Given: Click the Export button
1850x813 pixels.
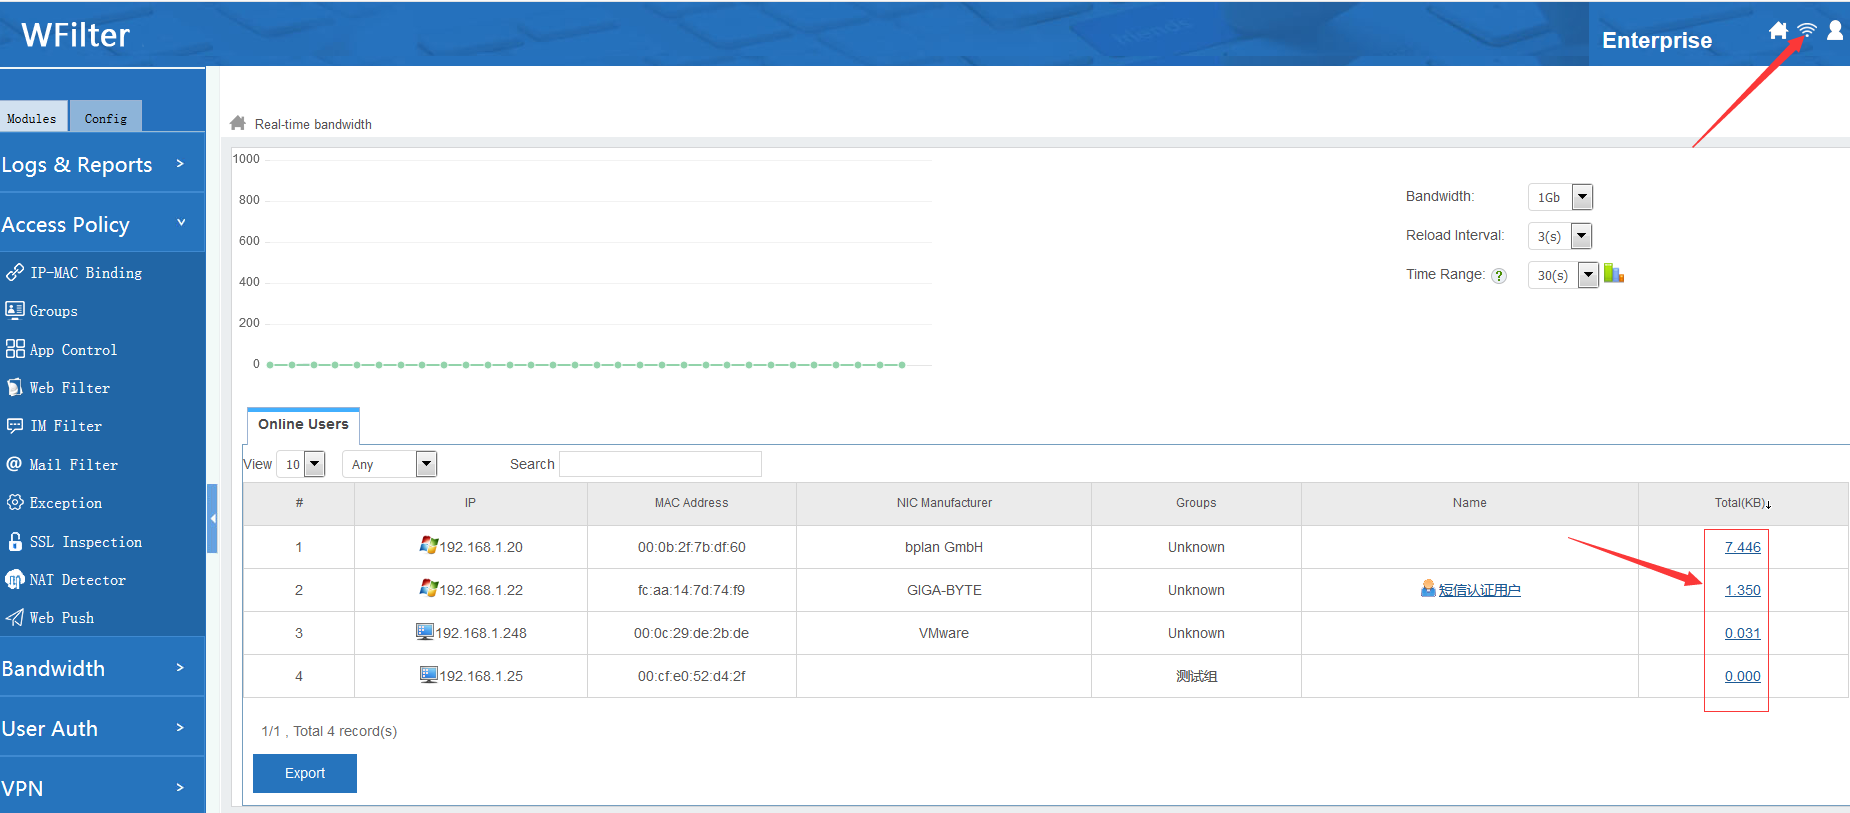Looking at the screenshot, I should click(x=305, y=773).
